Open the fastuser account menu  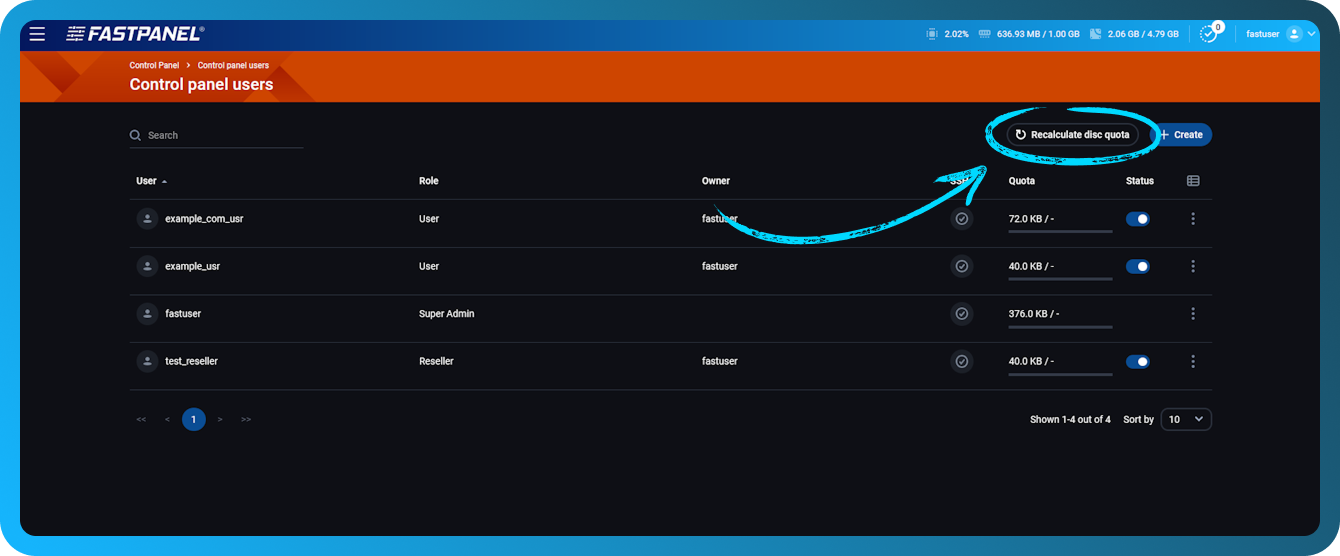[x=1273, y=34]
